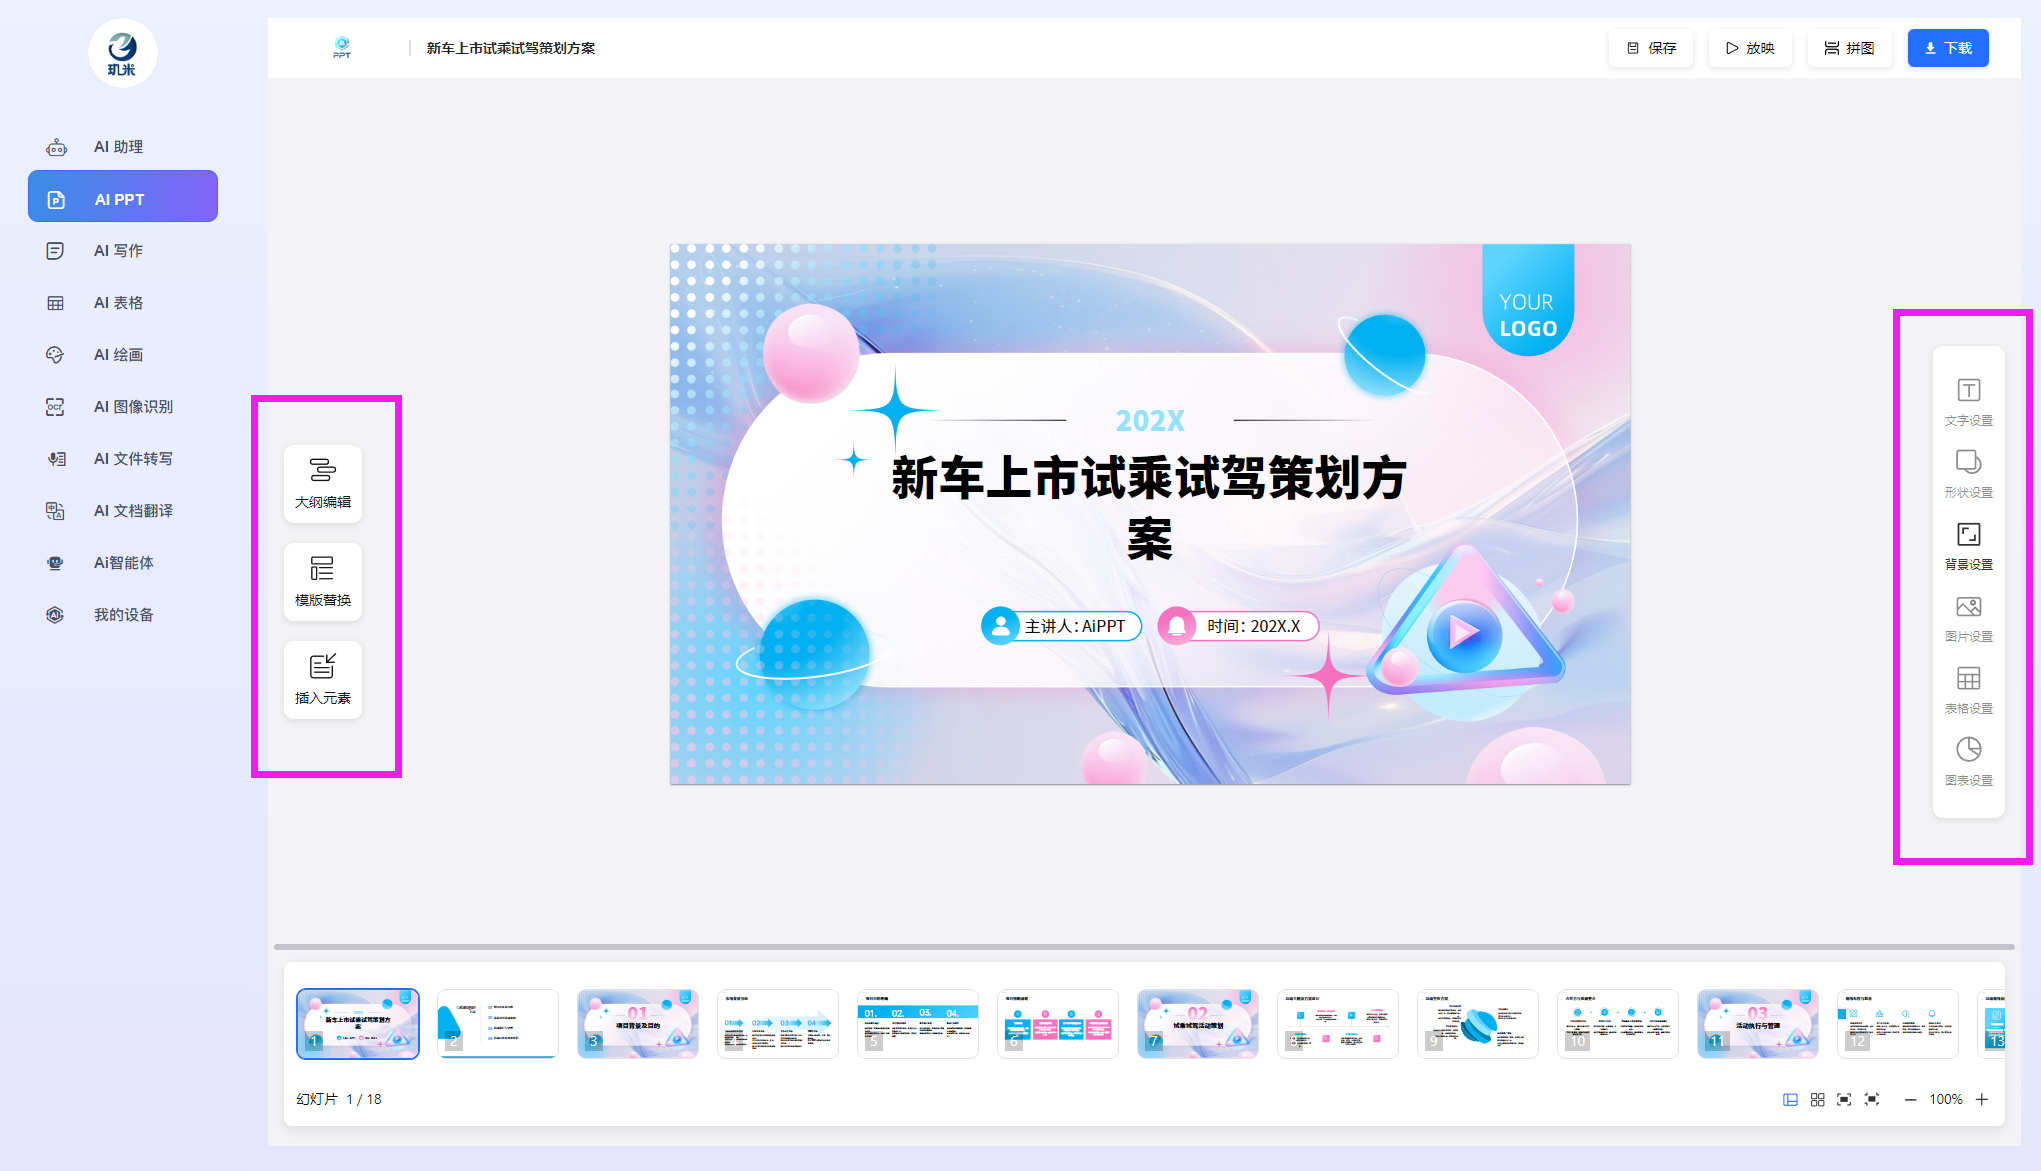Open 文字设置 text settings
The width and height of the screenshot is (2041, 1171).
1968,401
